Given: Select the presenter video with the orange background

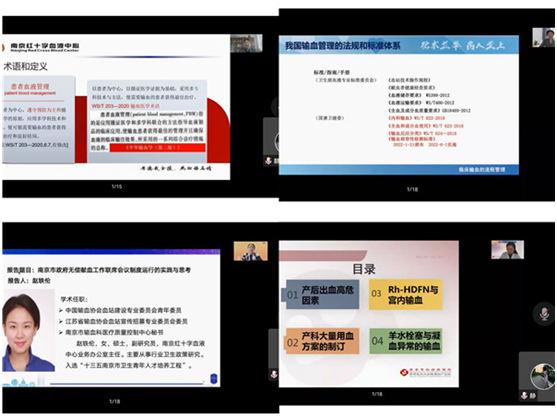Looking at the screenshot, I should (250, 251).
